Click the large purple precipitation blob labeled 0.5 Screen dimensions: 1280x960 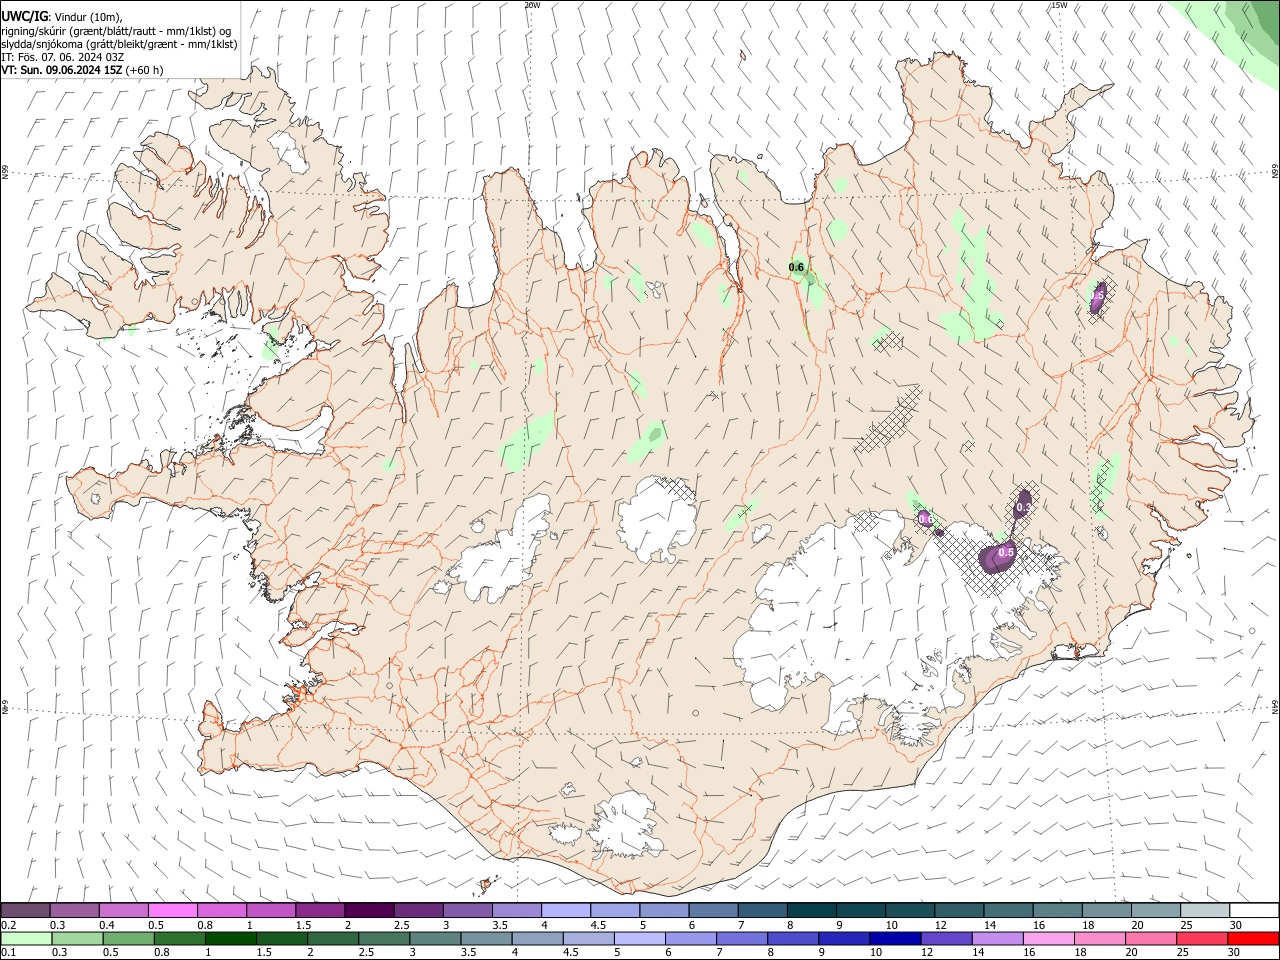click(x=996, y=557)
